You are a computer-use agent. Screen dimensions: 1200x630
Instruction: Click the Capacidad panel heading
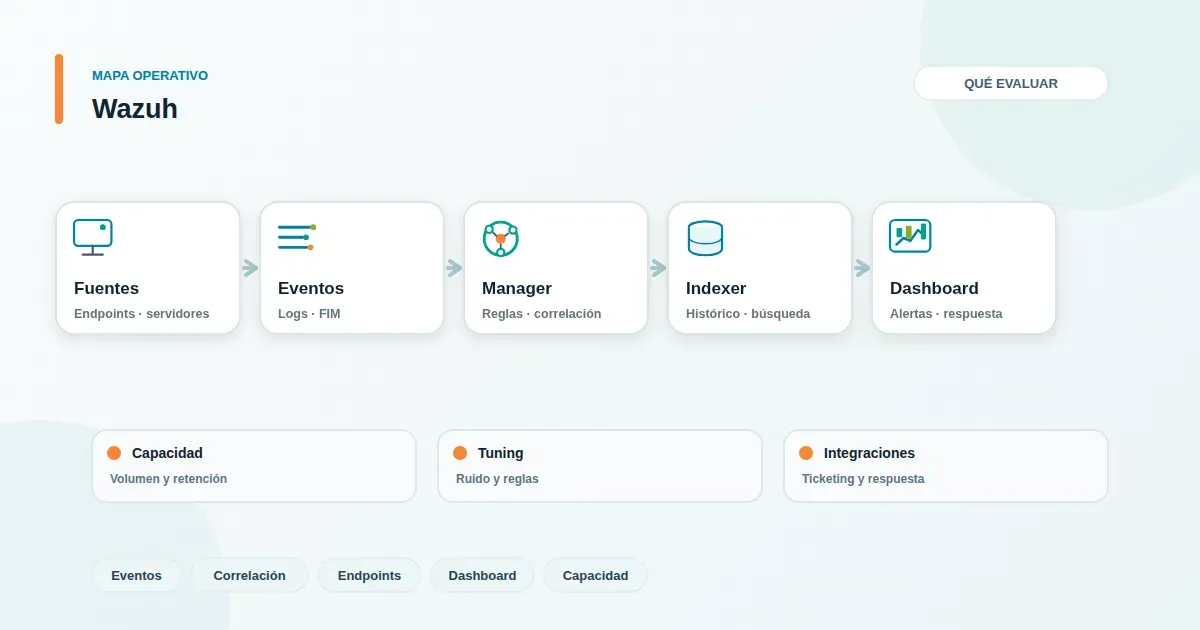167,453
